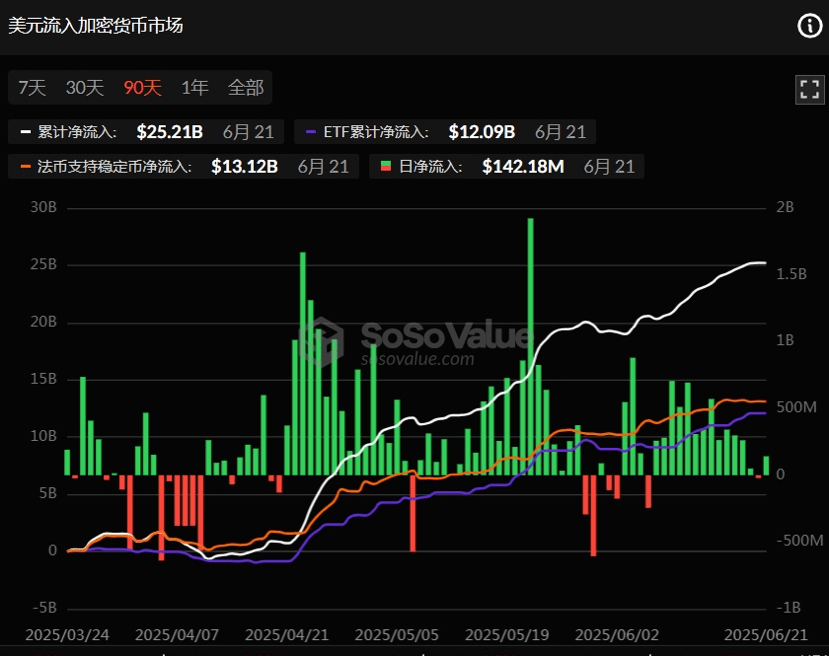
Task: Click the -1B right axis label
Action: (789, 607)
